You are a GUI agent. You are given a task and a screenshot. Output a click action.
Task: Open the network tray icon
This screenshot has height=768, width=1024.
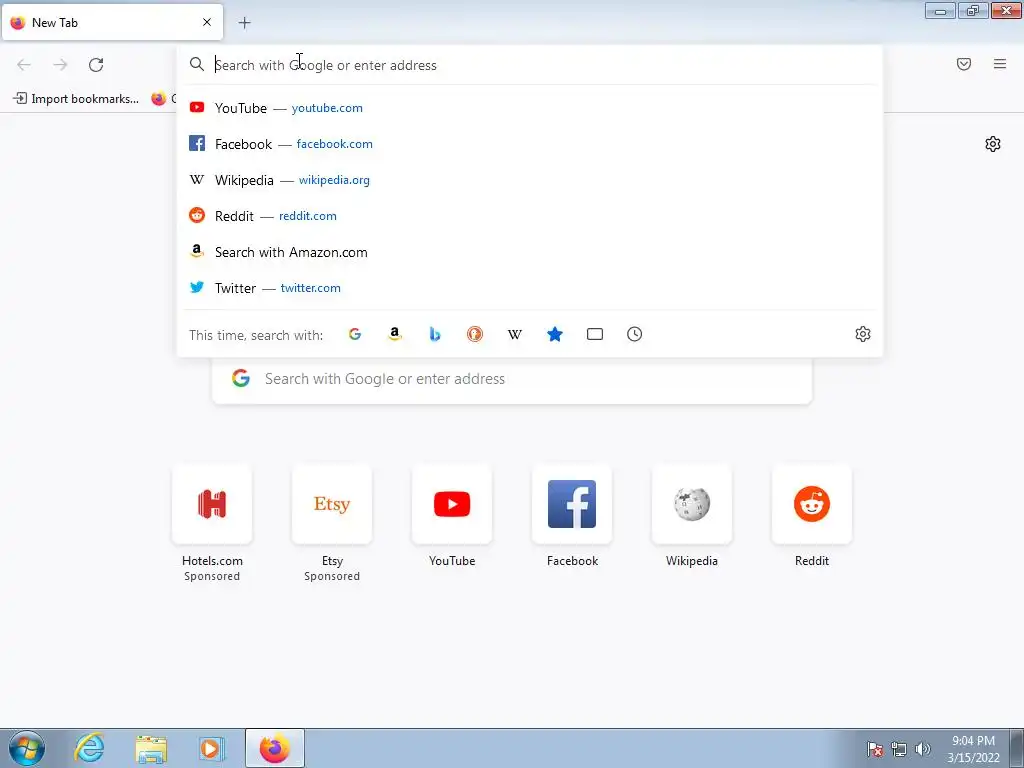tap(899, 749)
